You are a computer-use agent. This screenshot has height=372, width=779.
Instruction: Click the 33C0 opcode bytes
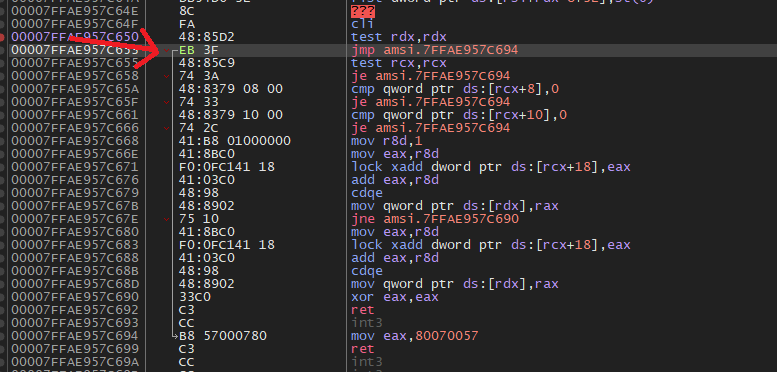pyautogui.click(x=194, y=297)
